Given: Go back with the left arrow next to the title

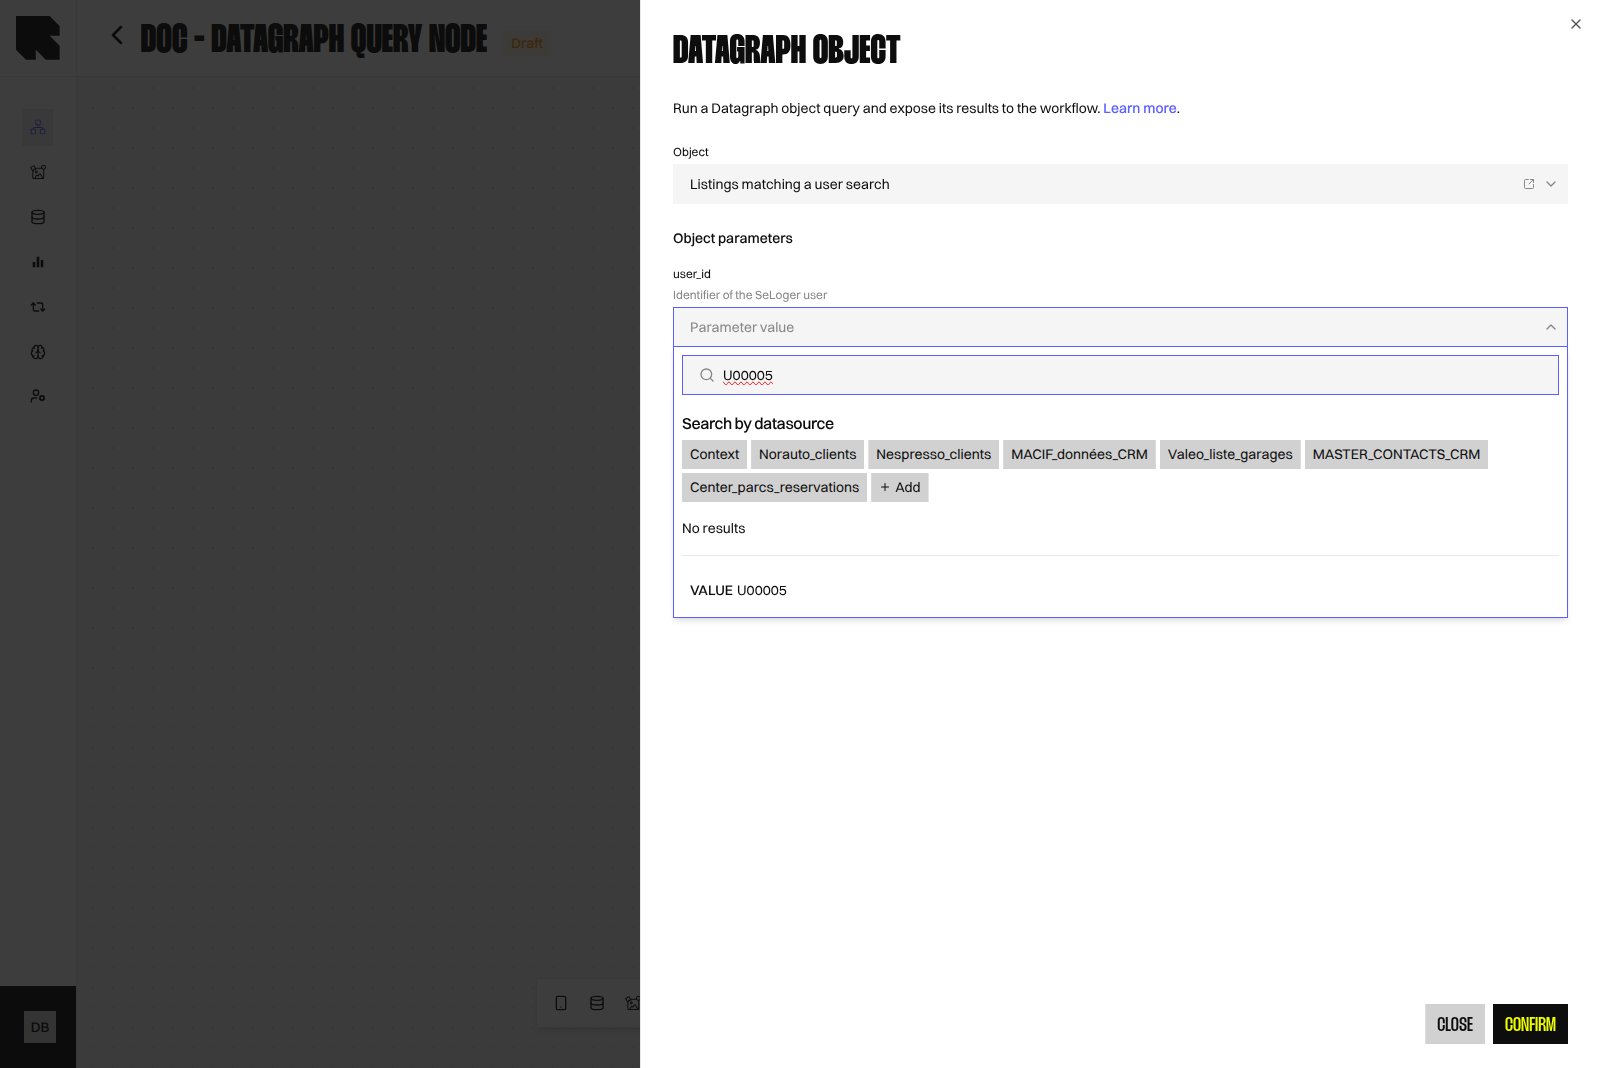Looking at the screenshot, I should (x=117, y=36).
